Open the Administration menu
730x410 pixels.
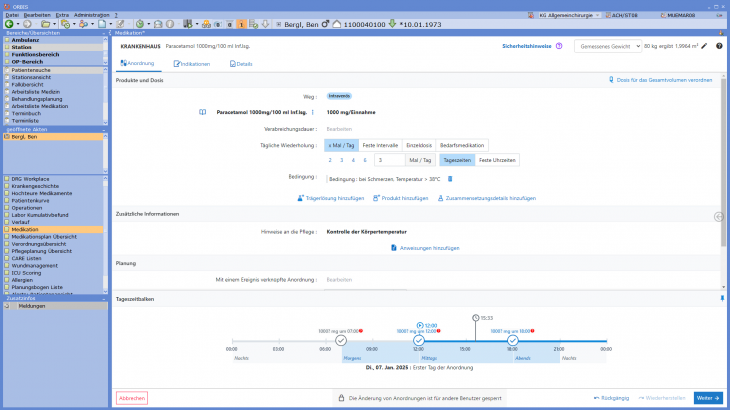click(x=92, y=15)
